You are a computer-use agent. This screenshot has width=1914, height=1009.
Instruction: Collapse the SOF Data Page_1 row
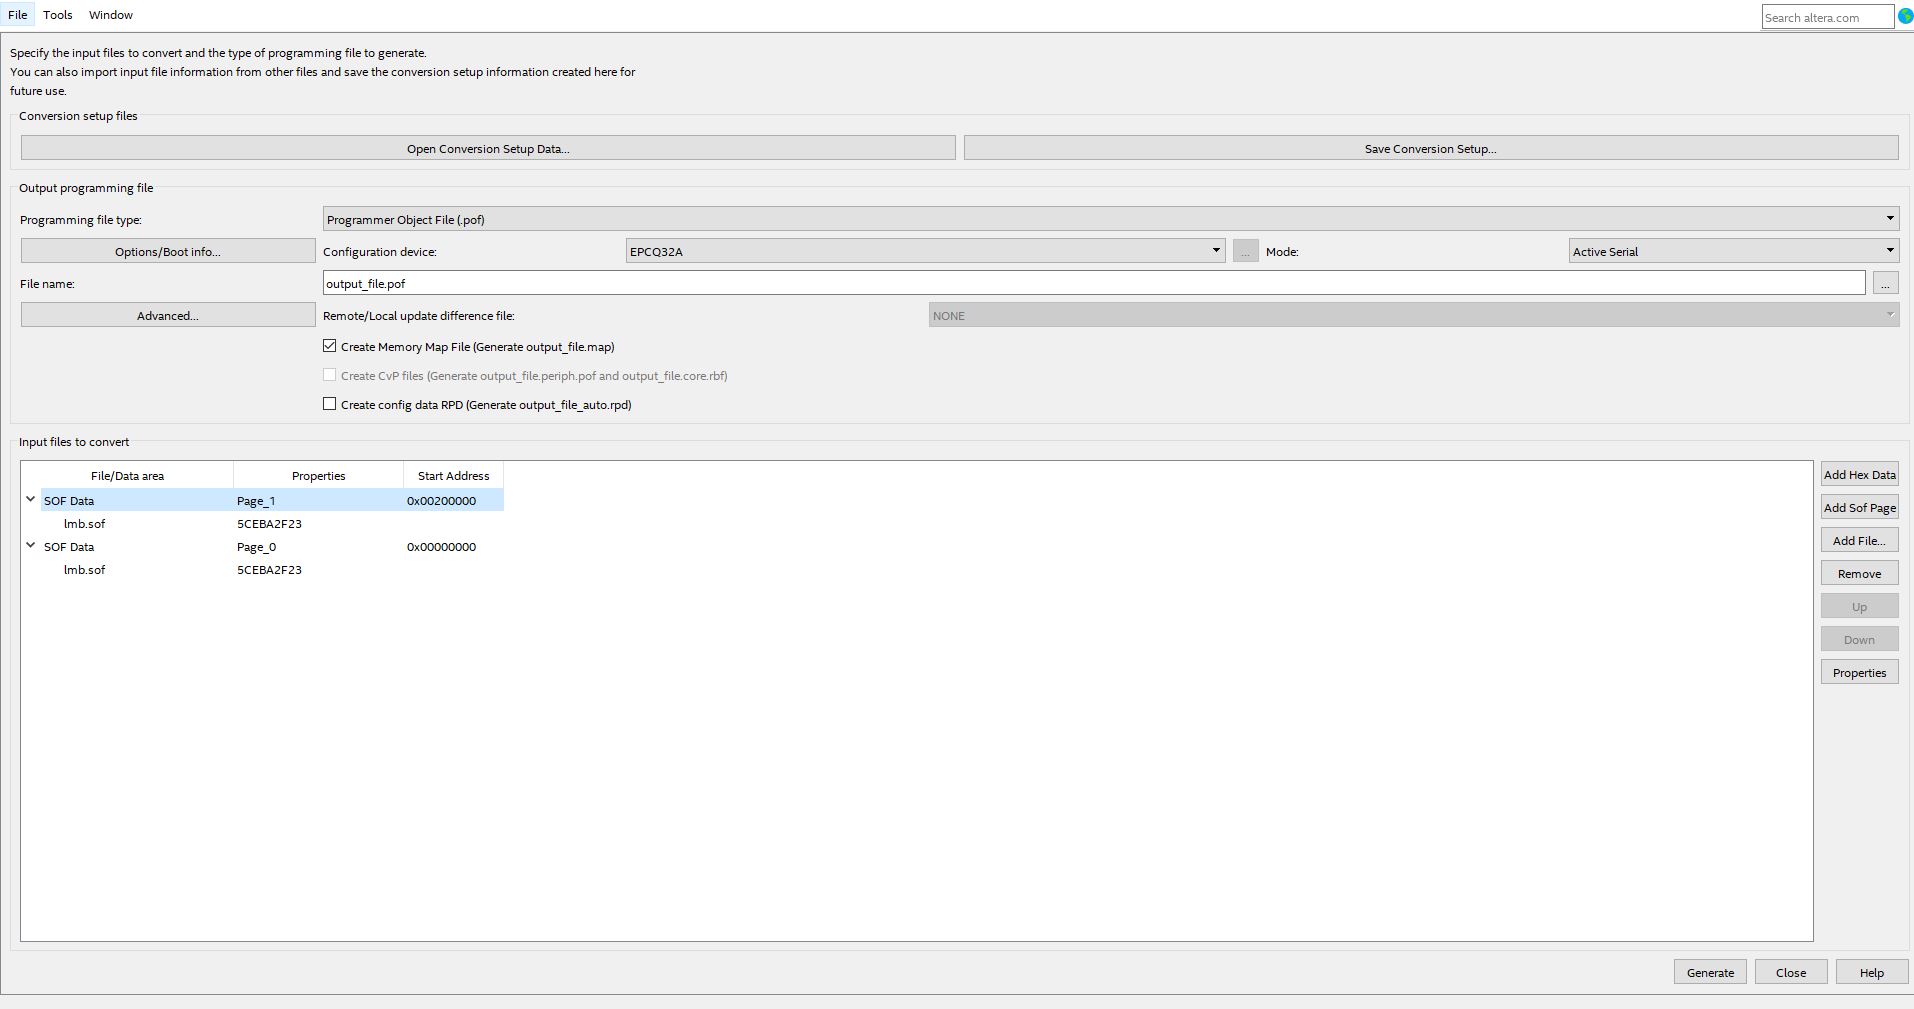click(x=31, y=499)
